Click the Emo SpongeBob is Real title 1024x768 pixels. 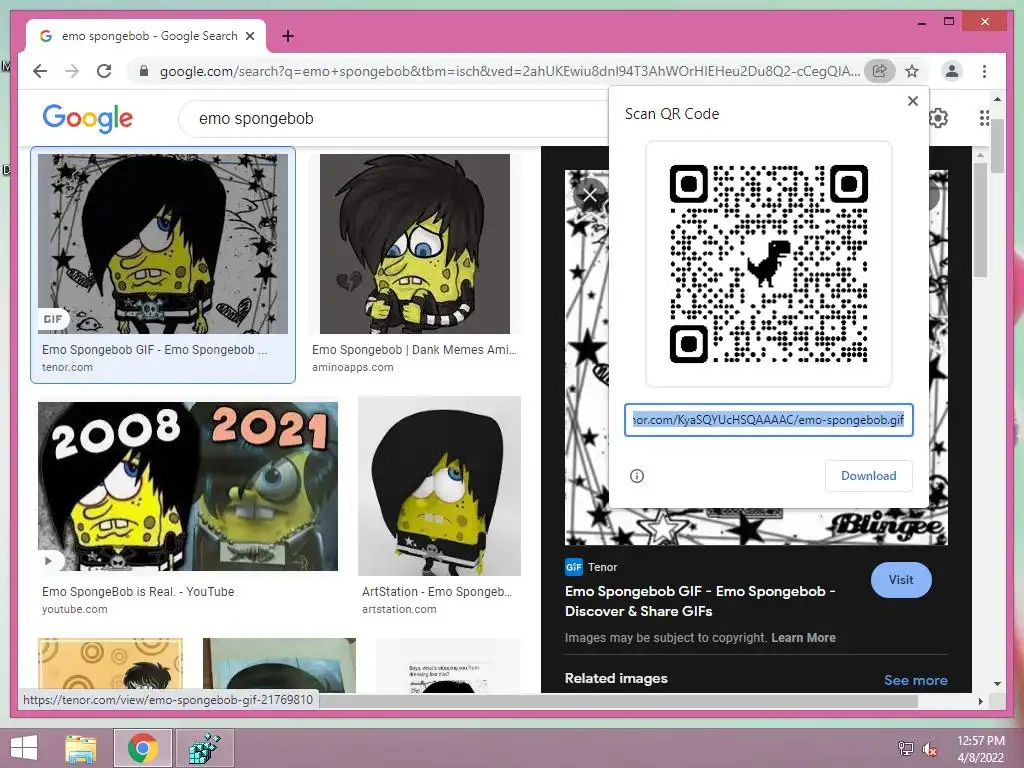pyautogui.click(x=138, y=592)
